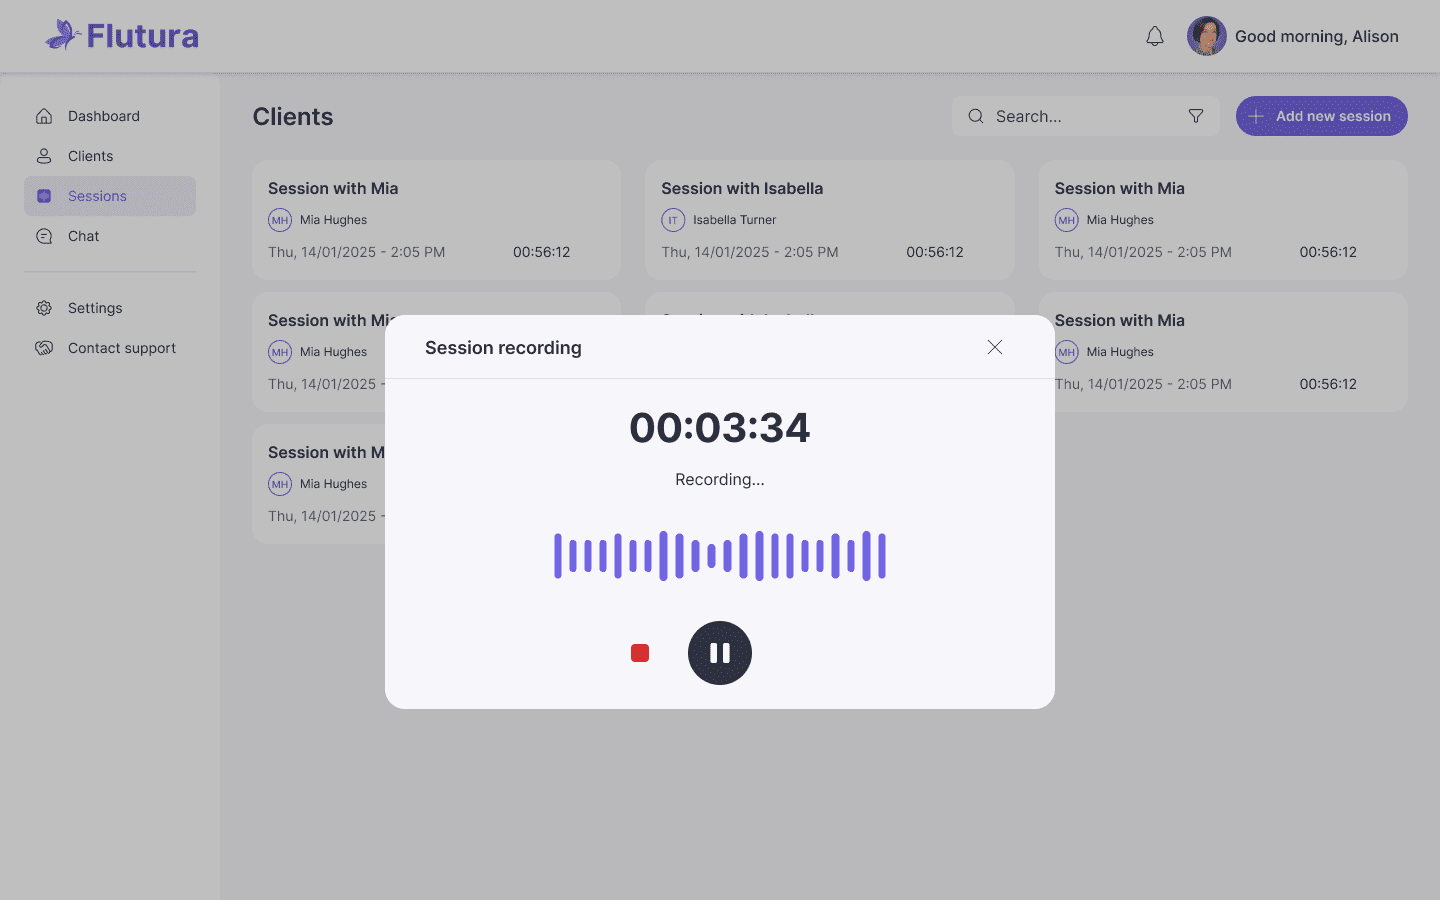The image size is (1440, 900).
Task: Focus the Search input field
Action: coord(1086,116)
